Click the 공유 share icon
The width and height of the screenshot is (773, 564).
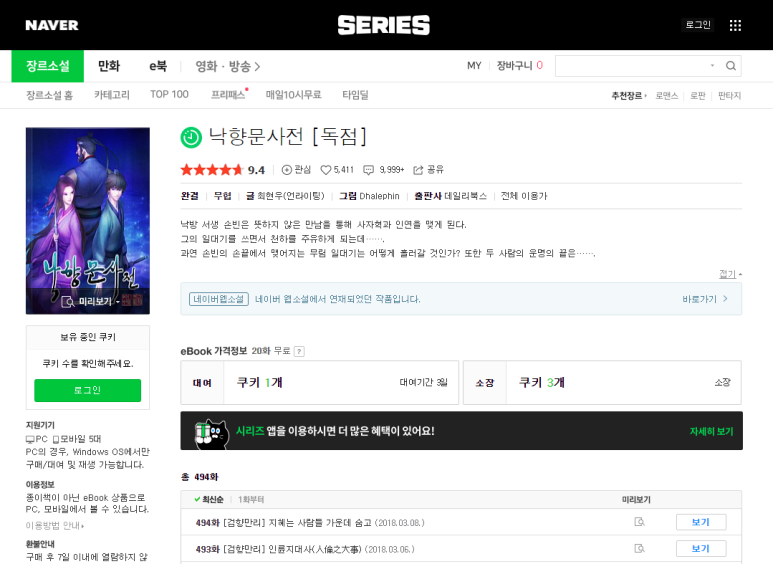(418, 170)
